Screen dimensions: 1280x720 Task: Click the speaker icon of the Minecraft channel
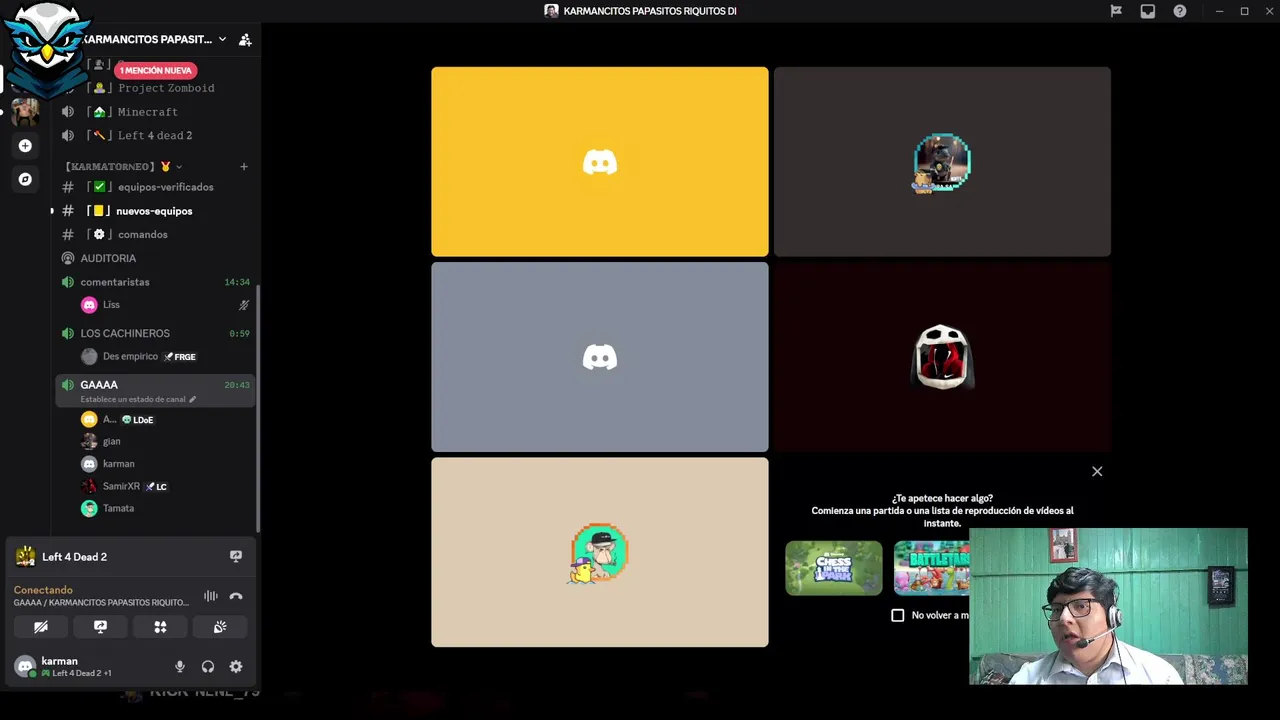tap(68, 112)
